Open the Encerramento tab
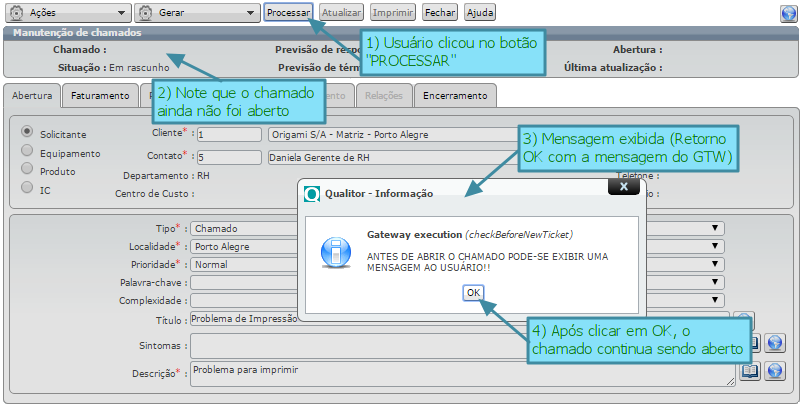The height and width of the screenshot is (407, 803). pos(455,96)
